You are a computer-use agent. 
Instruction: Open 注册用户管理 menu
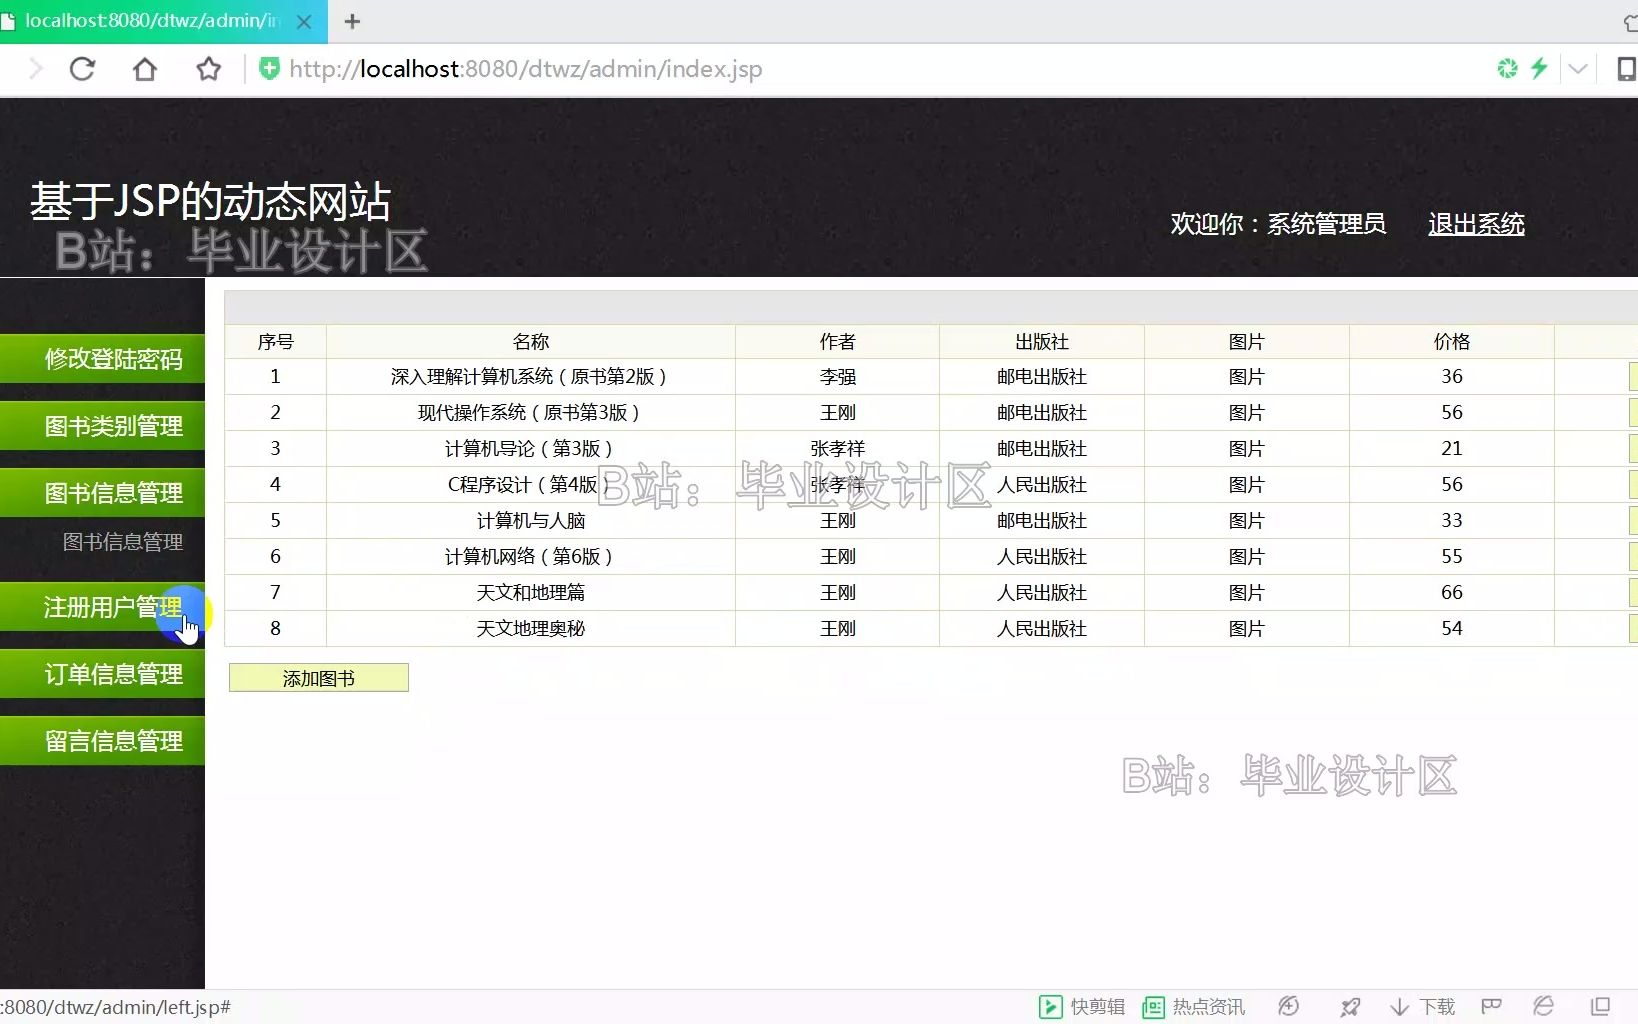(102, 607)
